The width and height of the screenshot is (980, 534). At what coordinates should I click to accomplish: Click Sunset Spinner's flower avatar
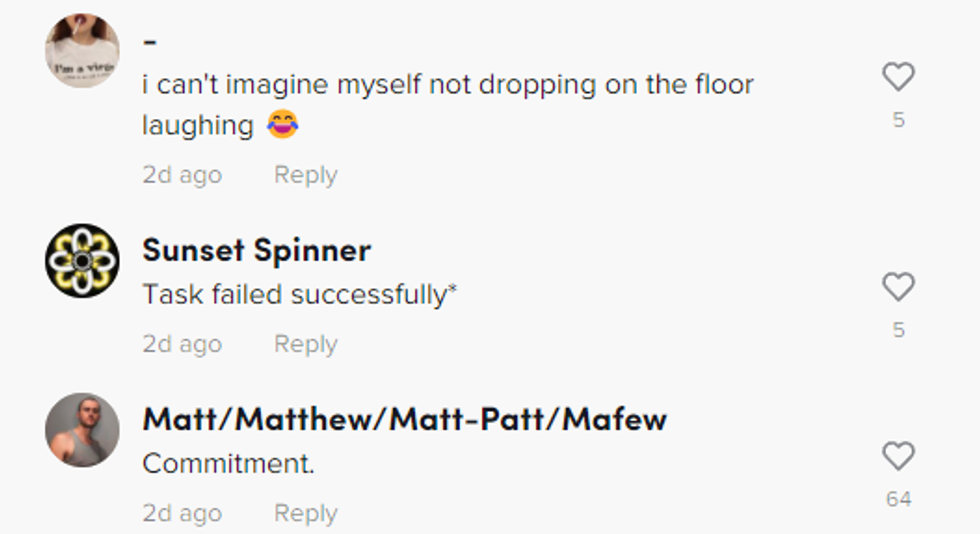coord(82,260)
